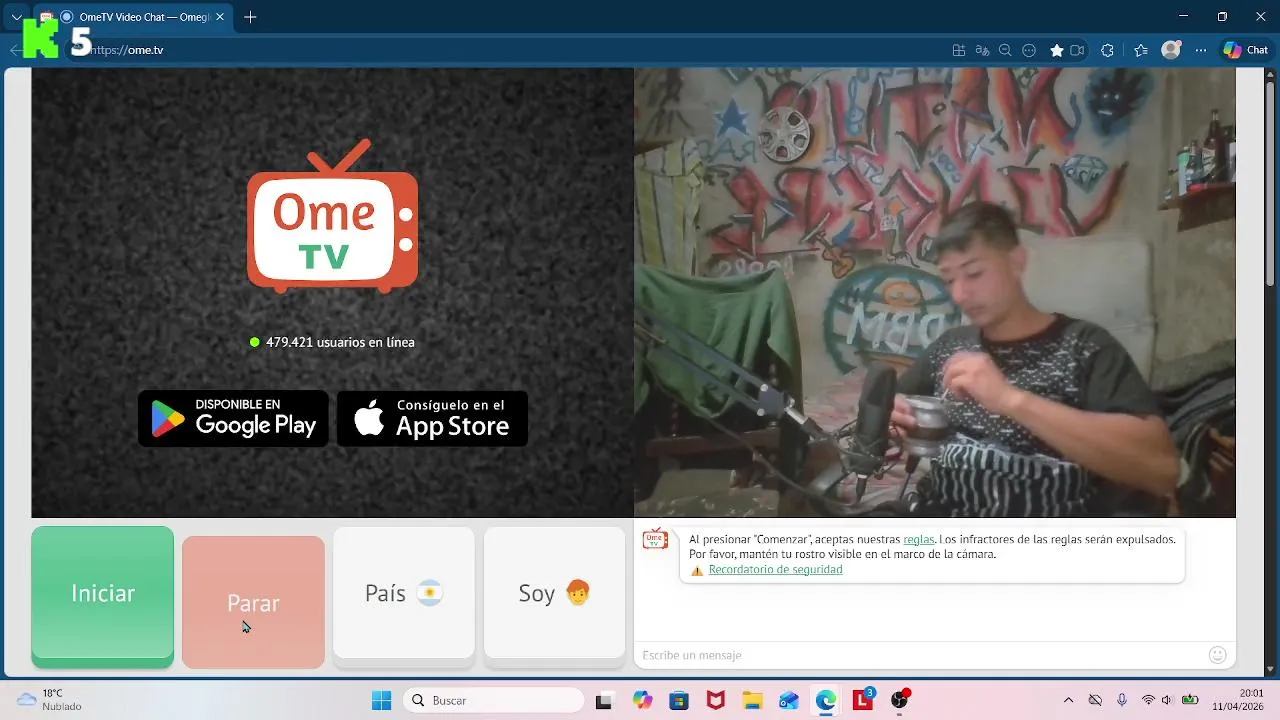1280x720 pixels.
Task: Open the emoji picker in chat box
Action: 1217,655
